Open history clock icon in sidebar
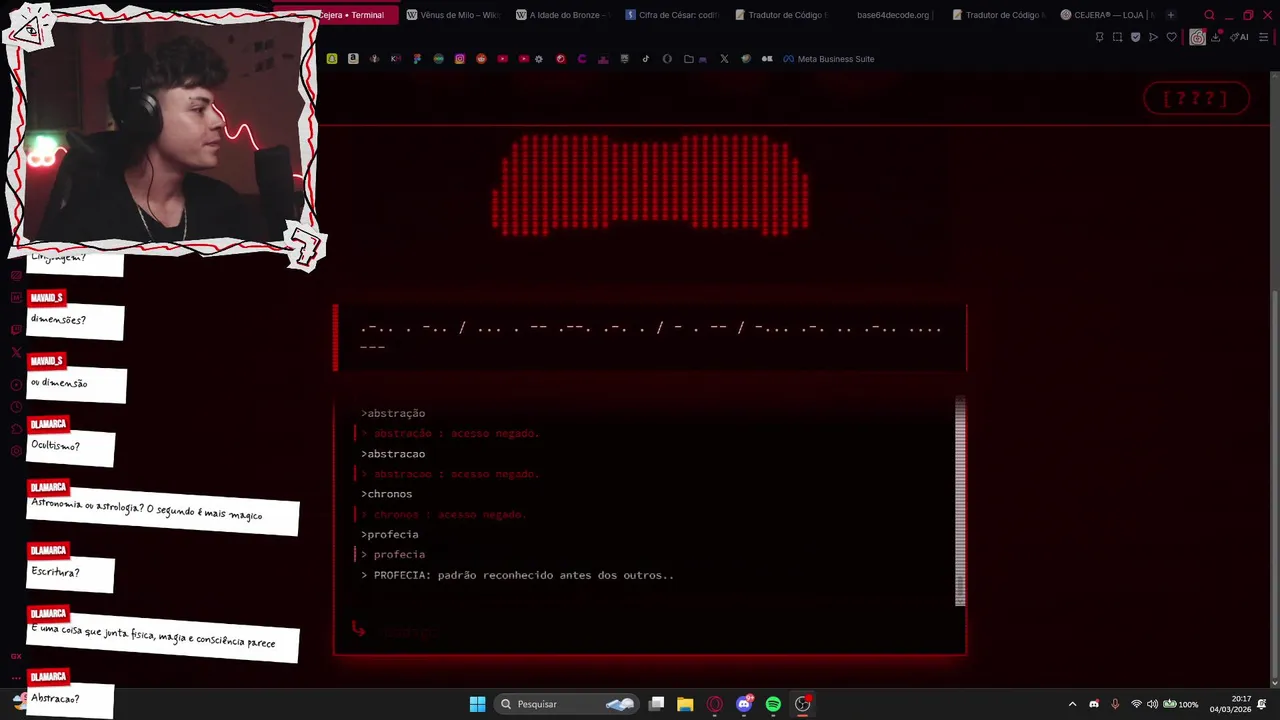This screenshot has height=720, width=1280. pyautogui.click(x=16, y=407)
